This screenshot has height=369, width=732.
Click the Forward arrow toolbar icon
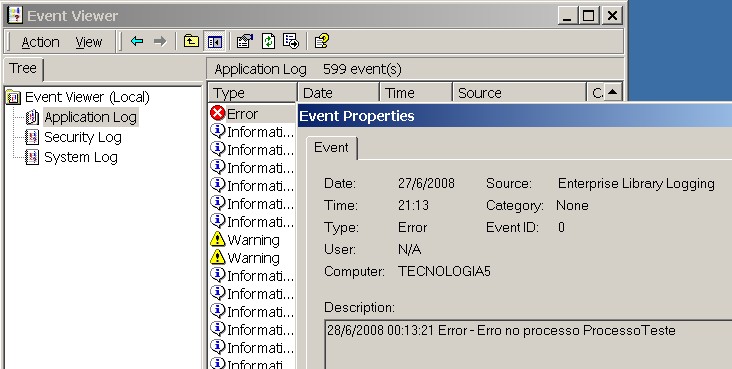pyautogui.click(x=160, y=42)
